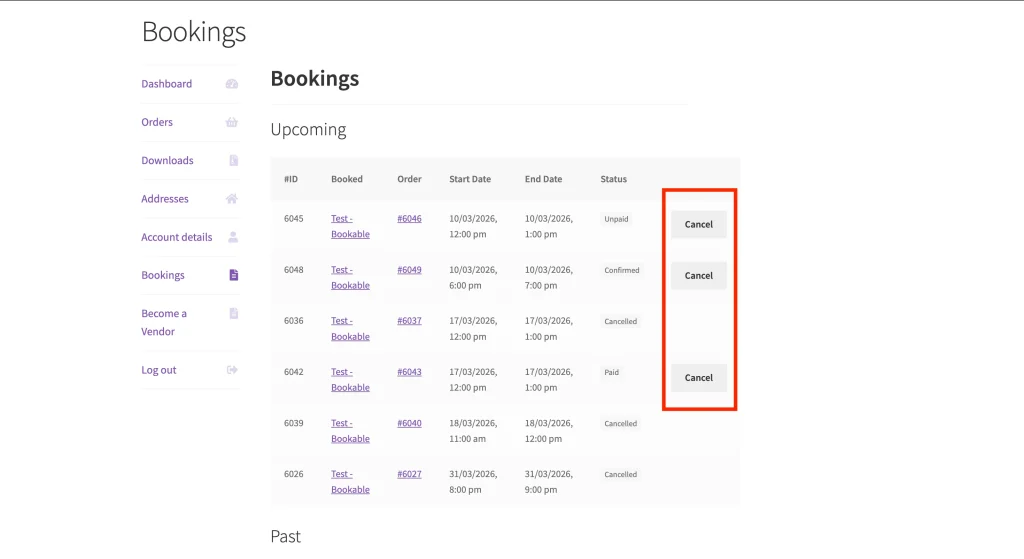Go to Downloads in the sidebar
Screen dimensions: 1024x559
(x=167, y=160)
